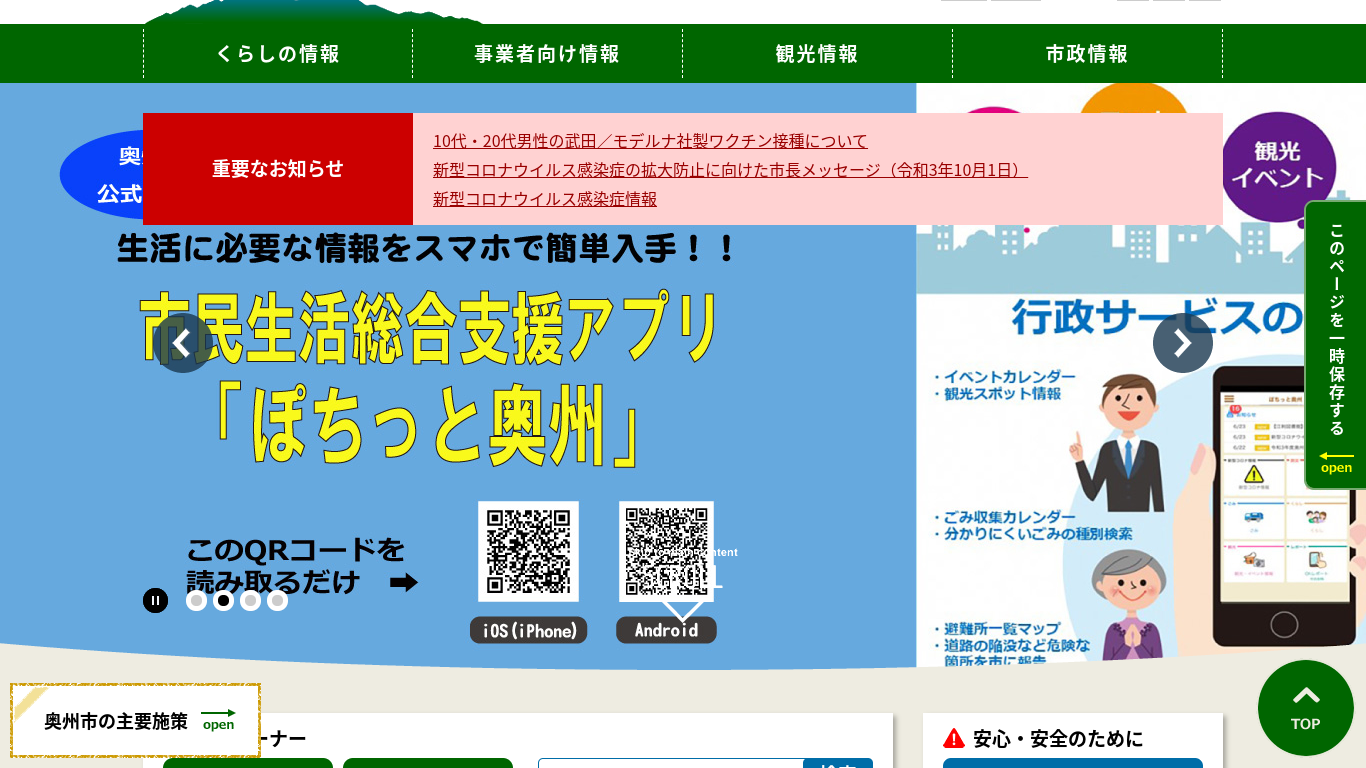Click the iOS (iPhone) QR code
1366x768 pixels.
[528, 551]
